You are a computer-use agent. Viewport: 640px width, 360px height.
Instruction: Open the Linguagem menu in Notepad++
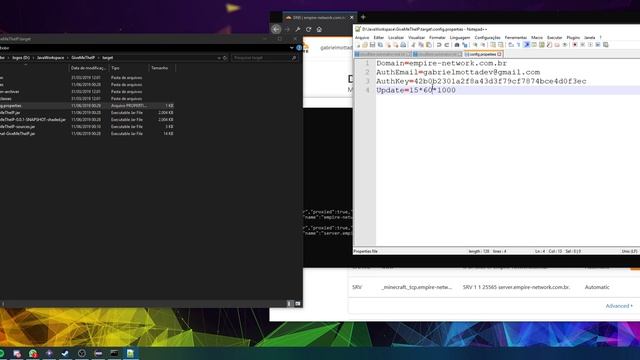point(460,38)
